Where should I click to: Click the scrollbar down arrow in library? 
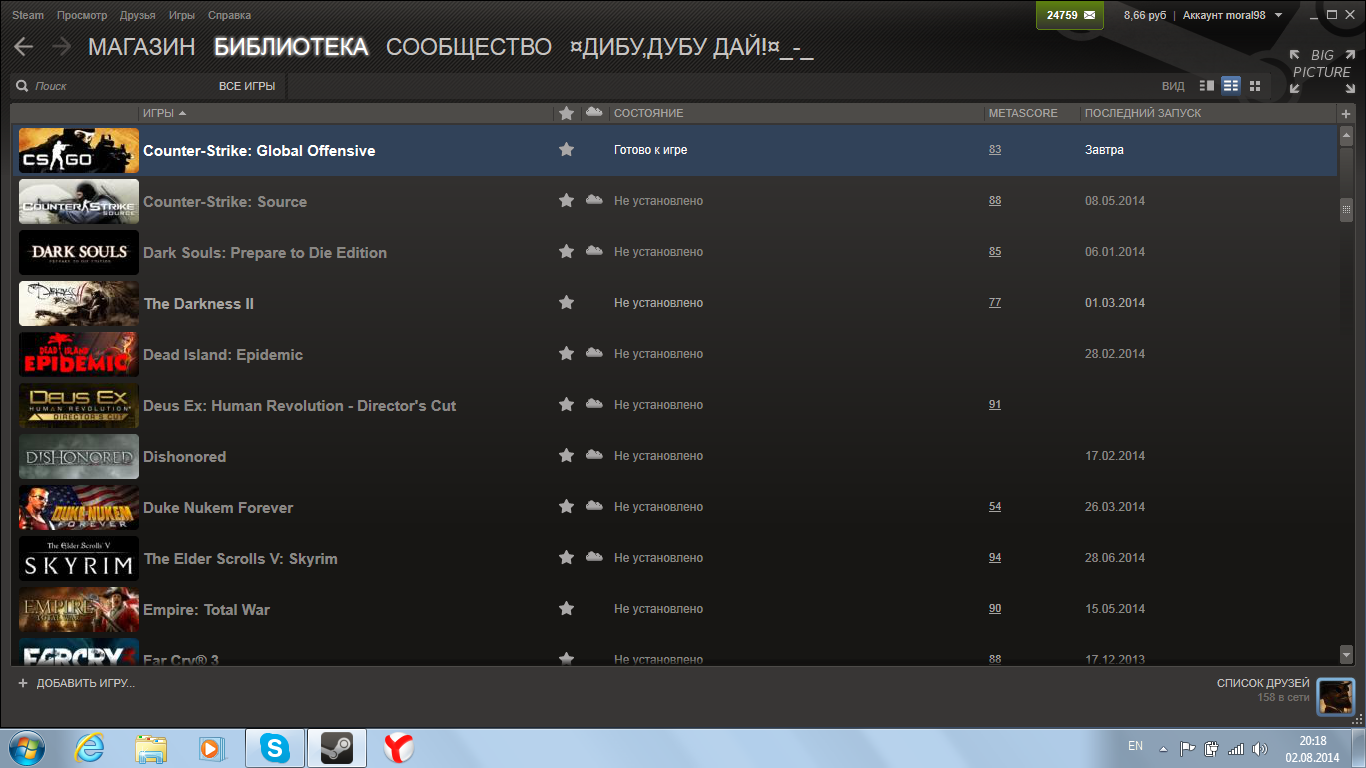(1346, 654)
